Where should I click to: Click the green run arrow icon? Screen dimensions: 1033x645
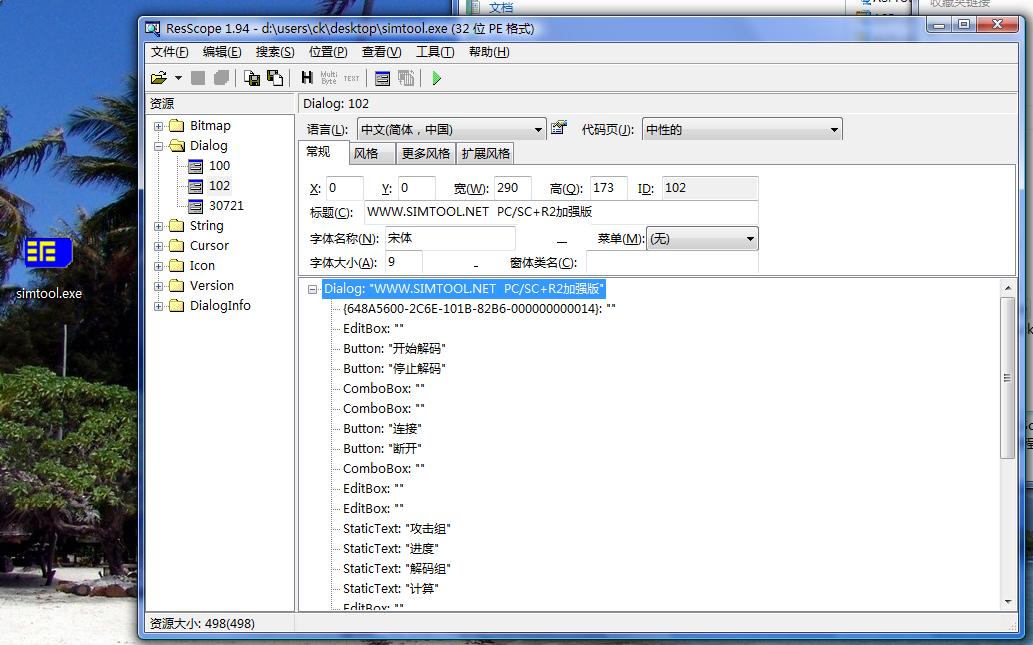tap(436, 78)
